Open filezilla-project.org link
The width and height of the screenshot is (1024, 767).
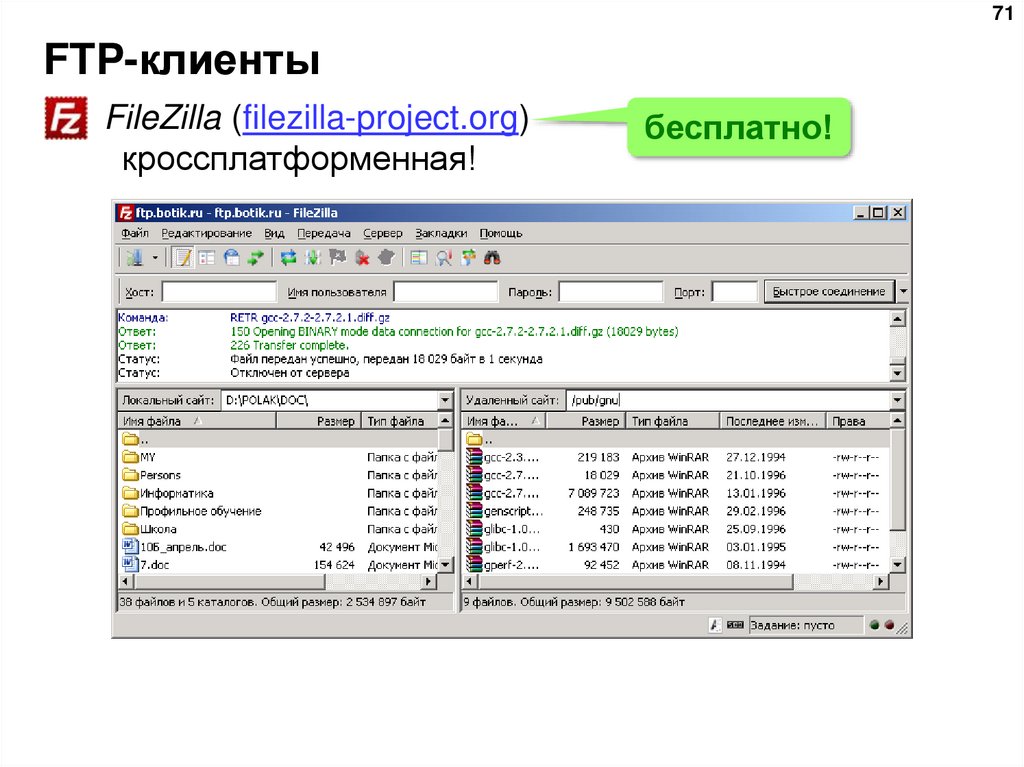click(381, 118)
